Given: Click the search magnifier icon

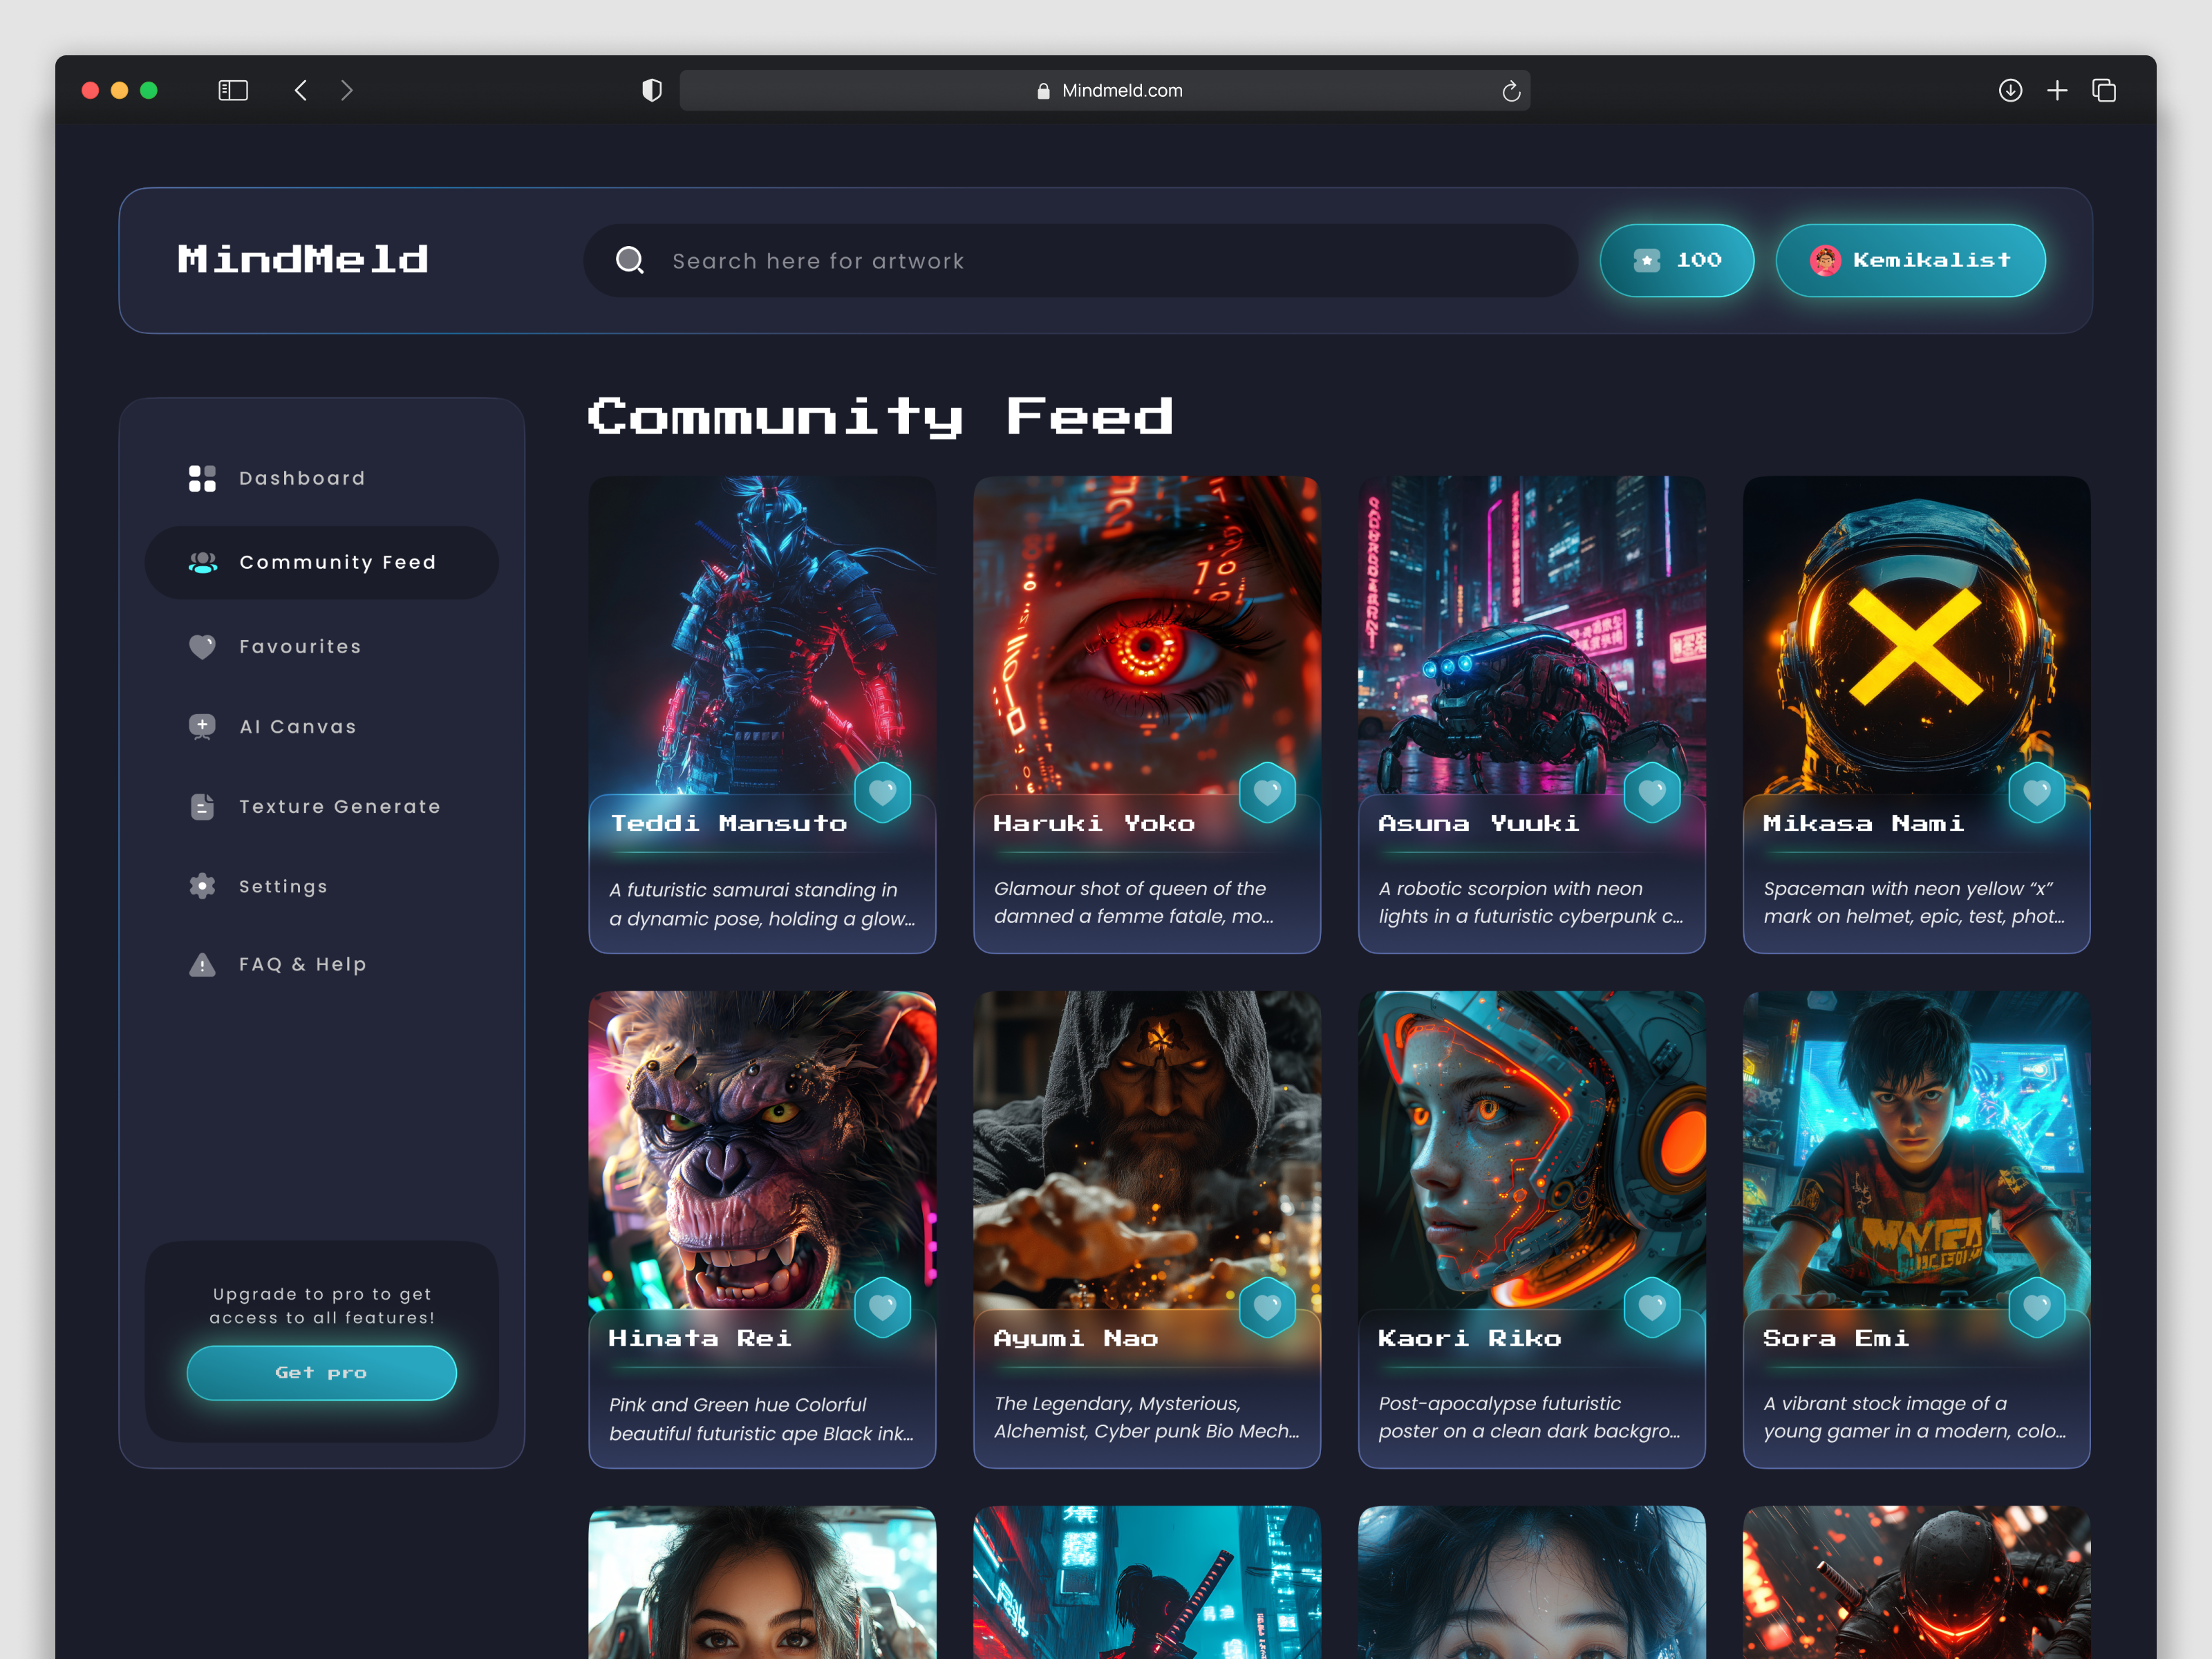Looking at the screenshot, I should pos(629,260).
